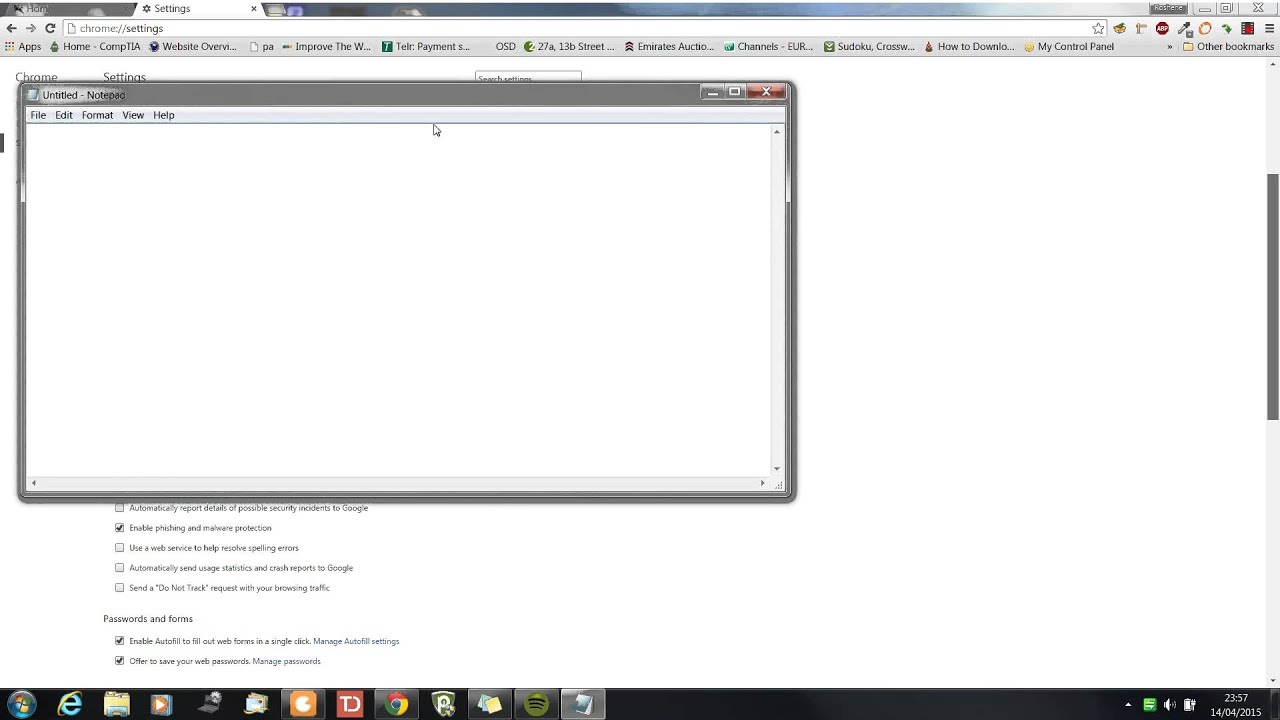
Task: Click the Chrome page vertical scrollbar thumb
Action: coord(1273,296)
